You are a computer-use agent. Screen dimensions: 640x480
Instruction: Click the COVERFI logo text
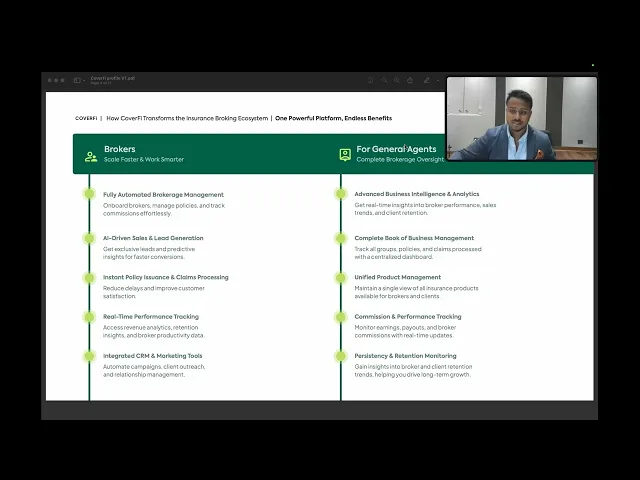click(x=86, y=118)
